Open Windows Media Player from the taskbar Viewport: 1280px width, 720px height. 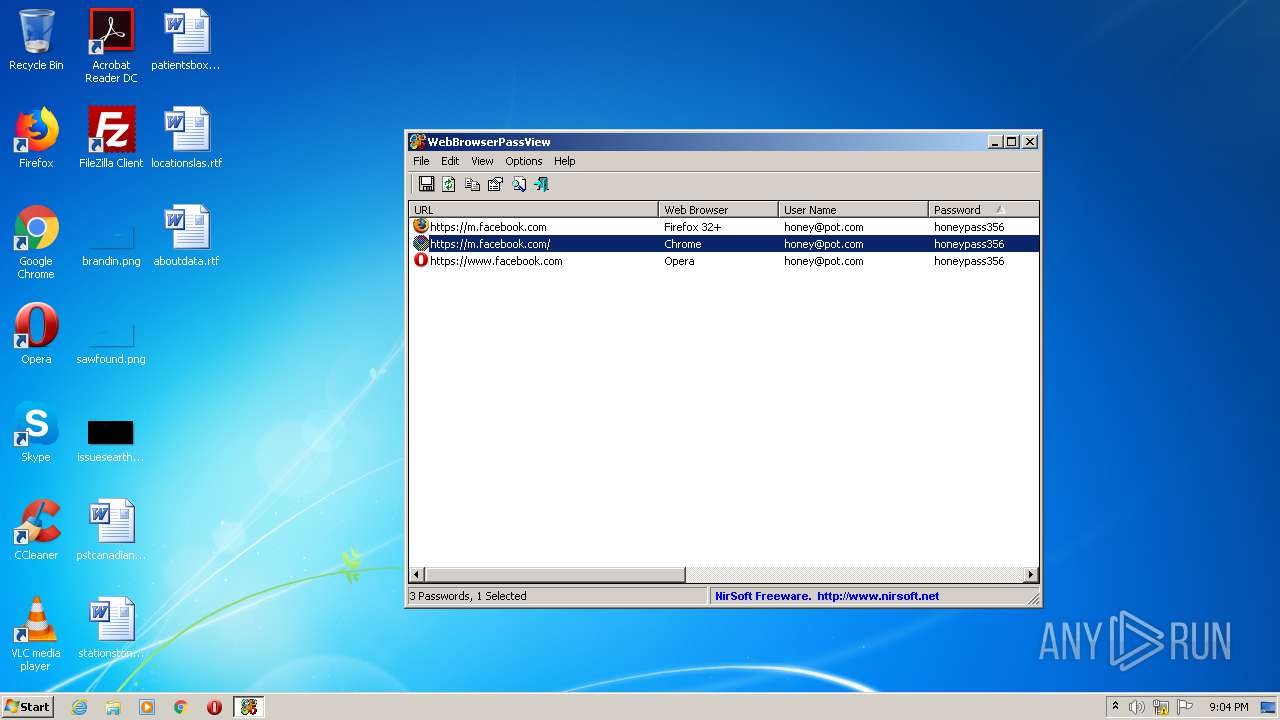coord(147,707)
